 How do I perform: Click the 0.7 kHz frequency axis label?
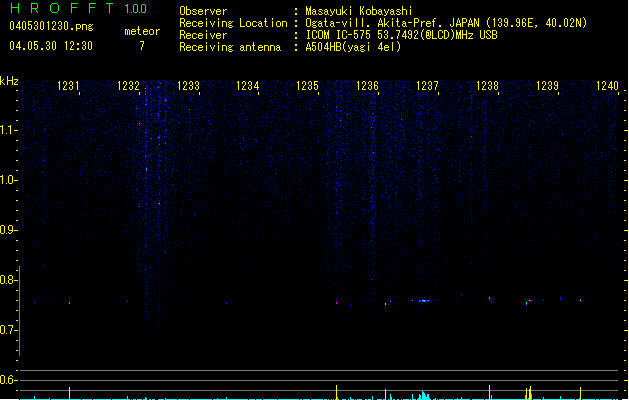click(8, 330)
